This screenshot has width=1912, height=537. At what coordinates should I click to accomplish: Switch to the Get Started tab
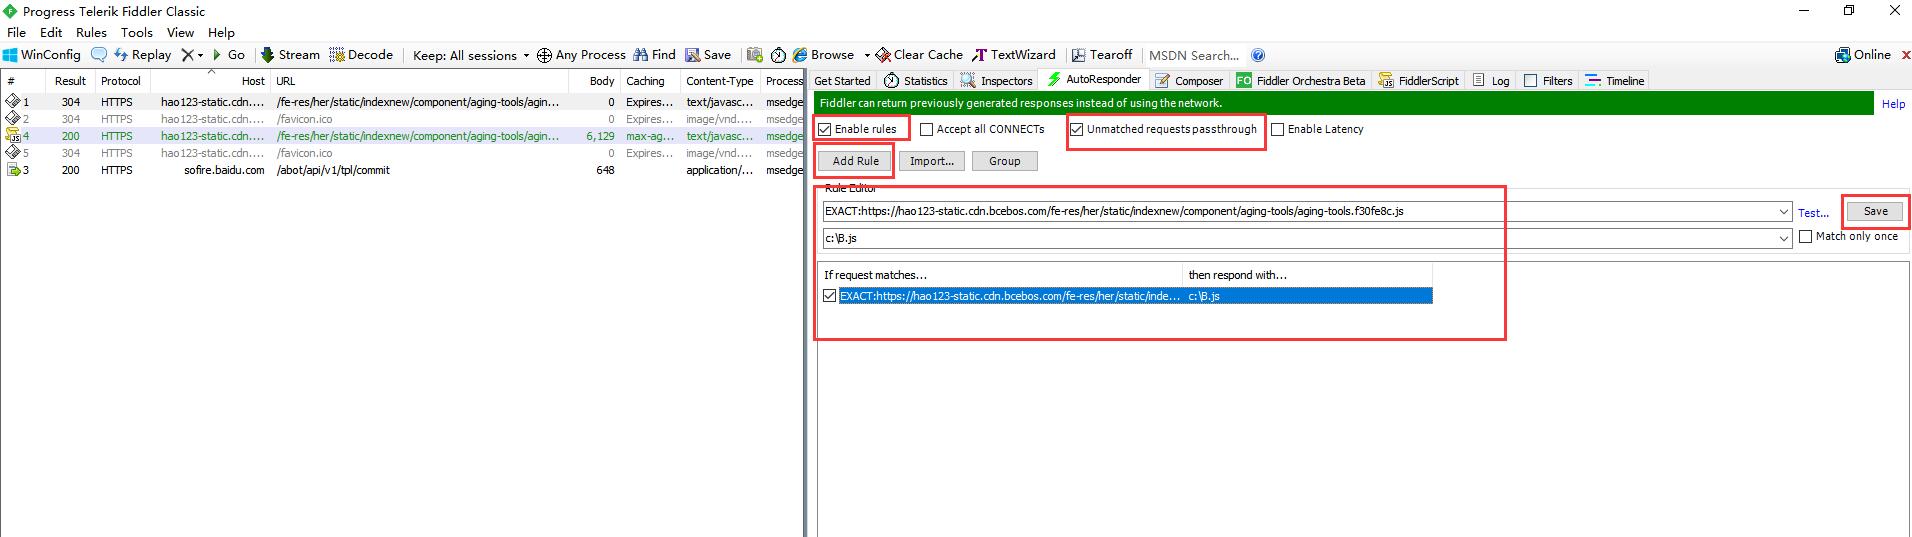click(842, 81)
